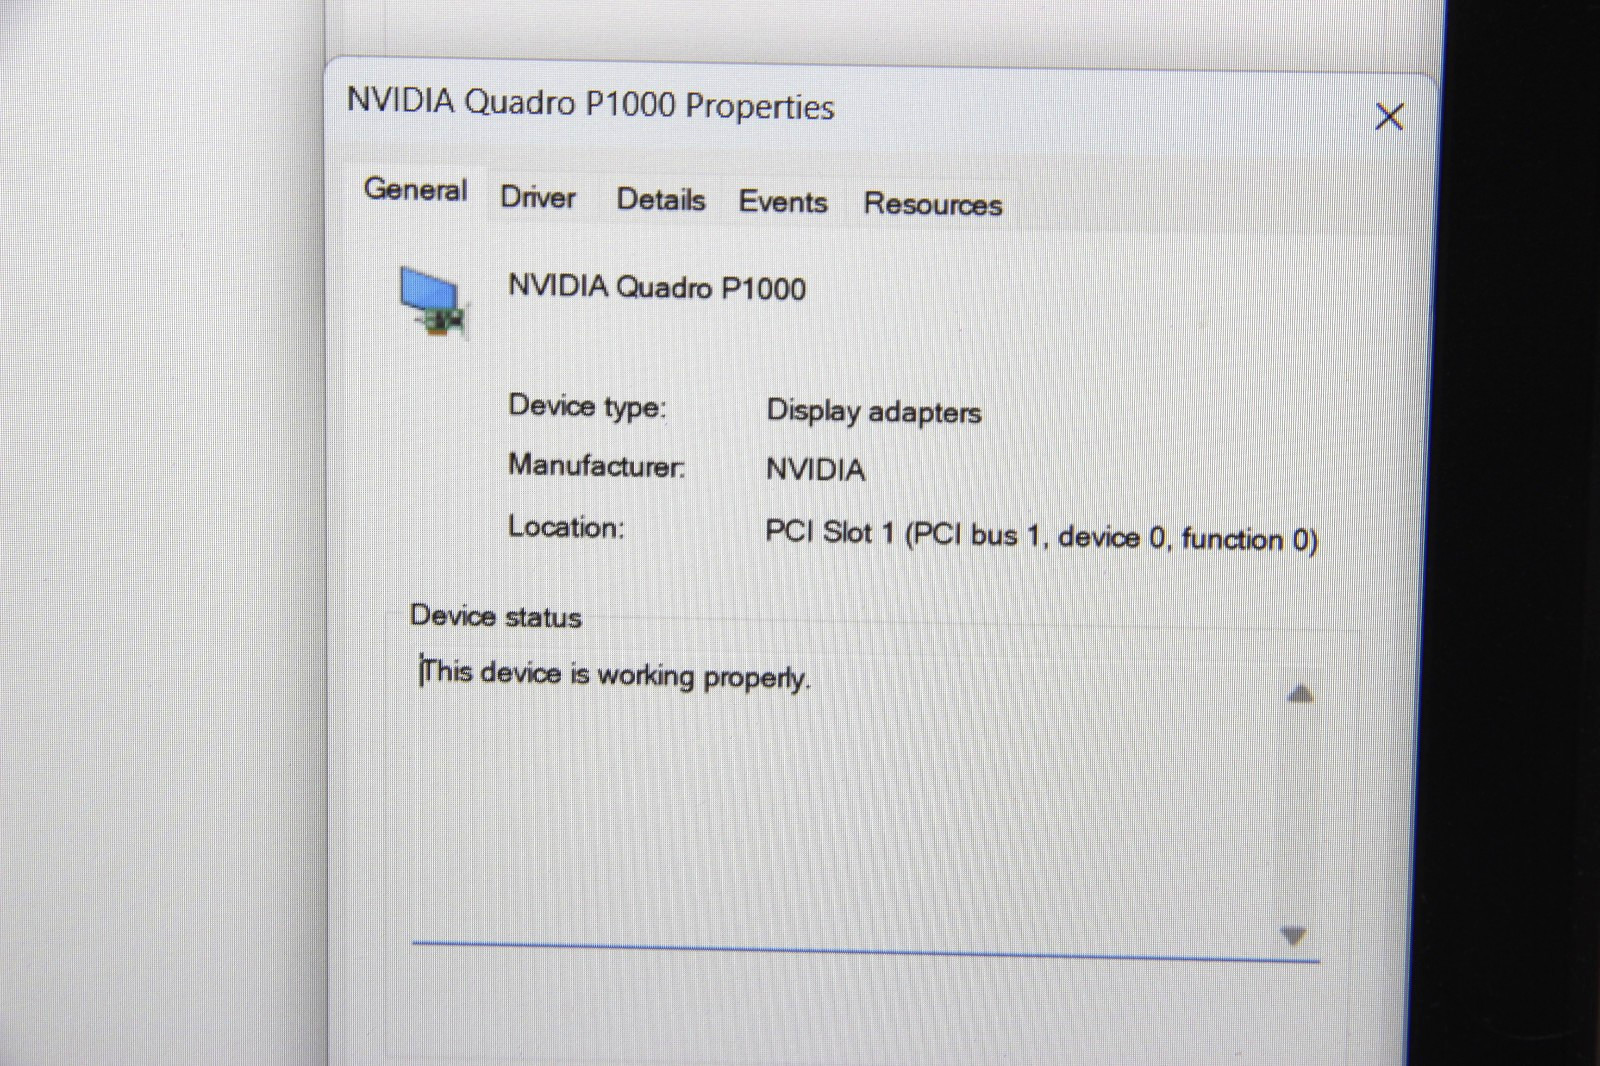Click the 'Display adapters' device type value
This screenshot has height=1066, width=1600.
874,411
